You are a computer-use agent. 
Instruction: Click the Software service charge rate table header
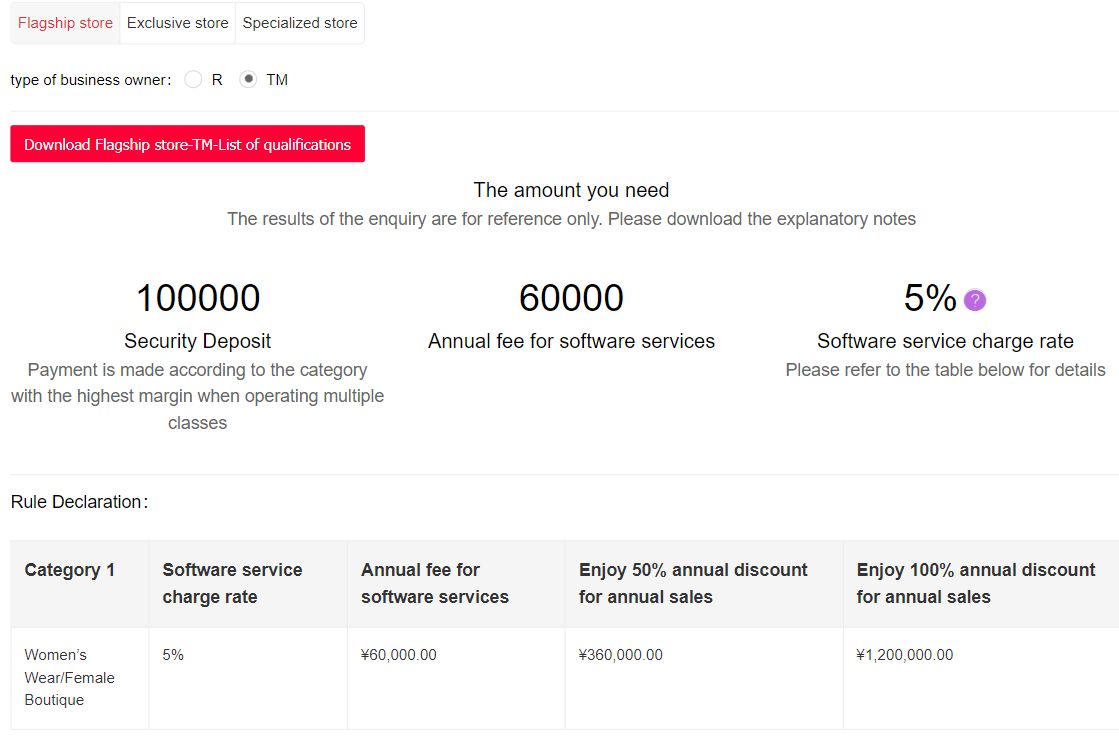pyautogui.click(x=232, y=583)
